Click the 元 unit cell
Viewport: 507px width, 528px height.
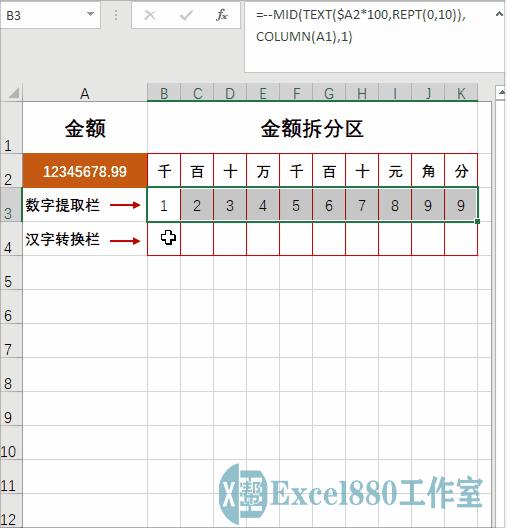click(x=395, y=171)
